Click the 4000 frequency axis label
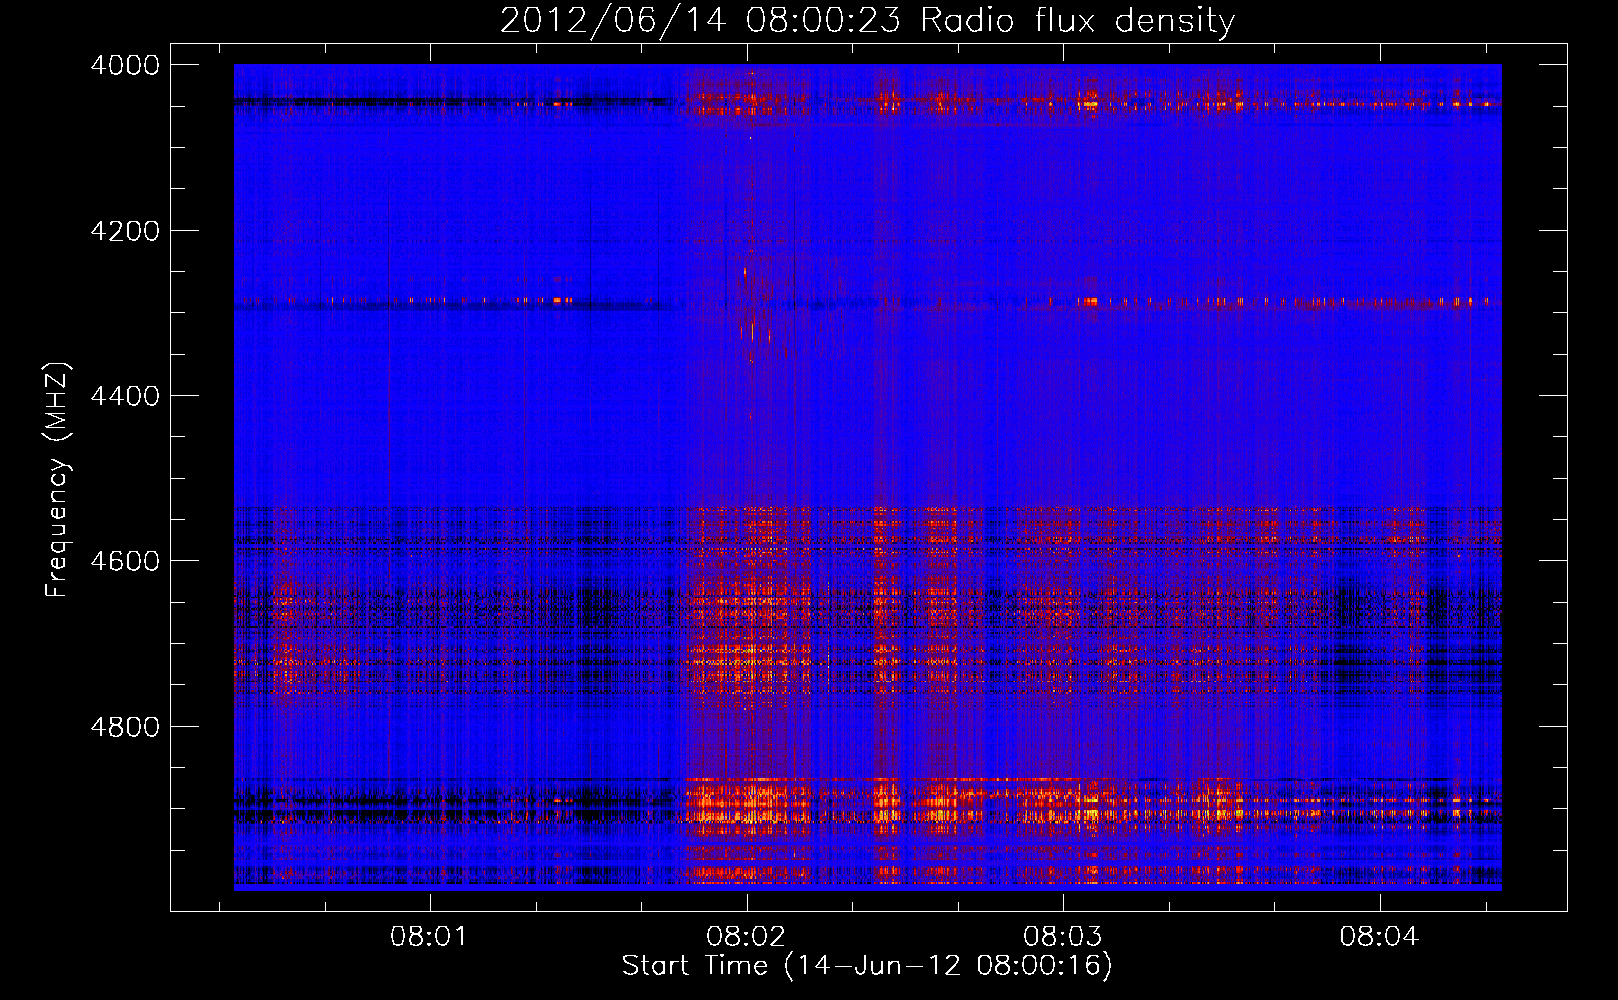 (125, 65)
